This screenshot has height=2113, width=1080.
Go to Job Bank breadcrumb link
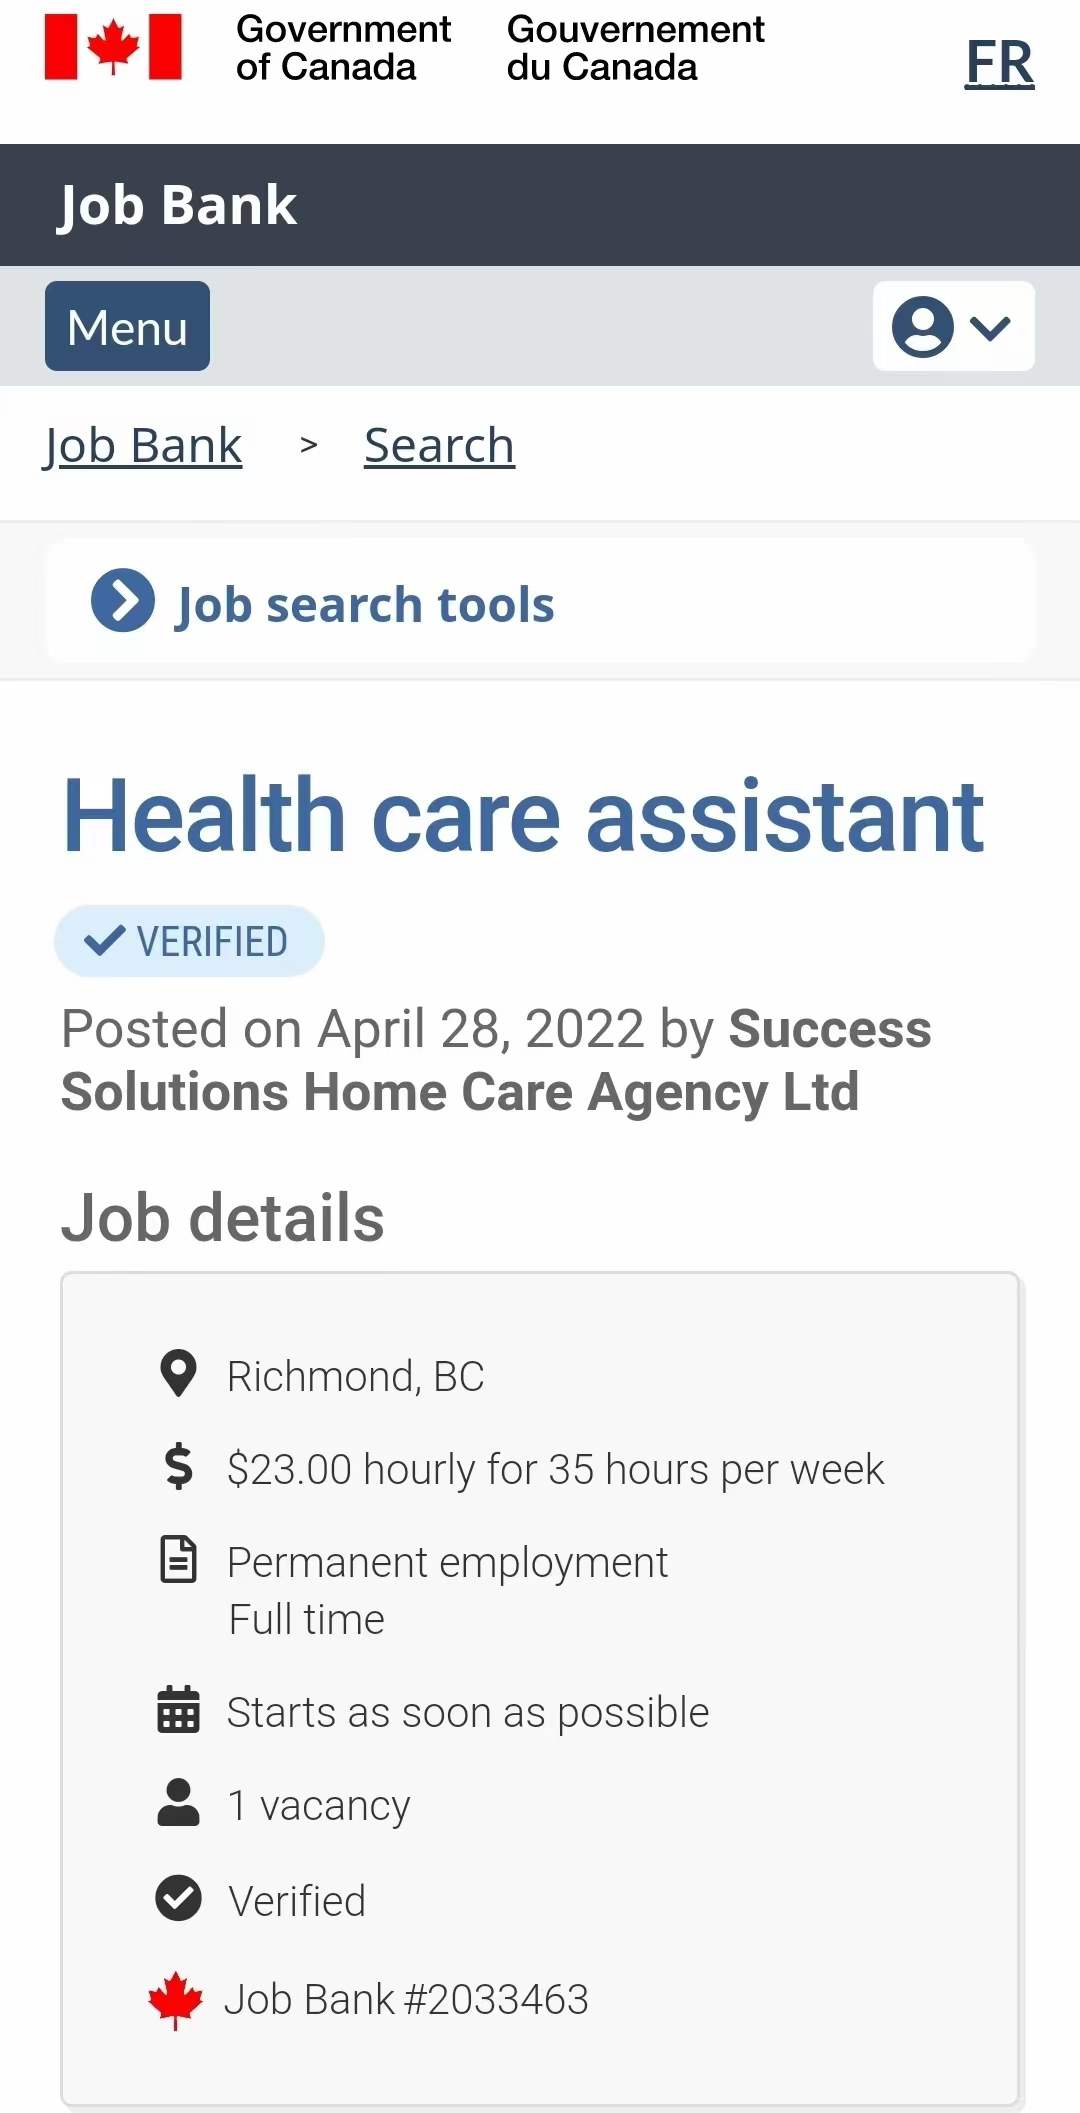pos(143,446)
